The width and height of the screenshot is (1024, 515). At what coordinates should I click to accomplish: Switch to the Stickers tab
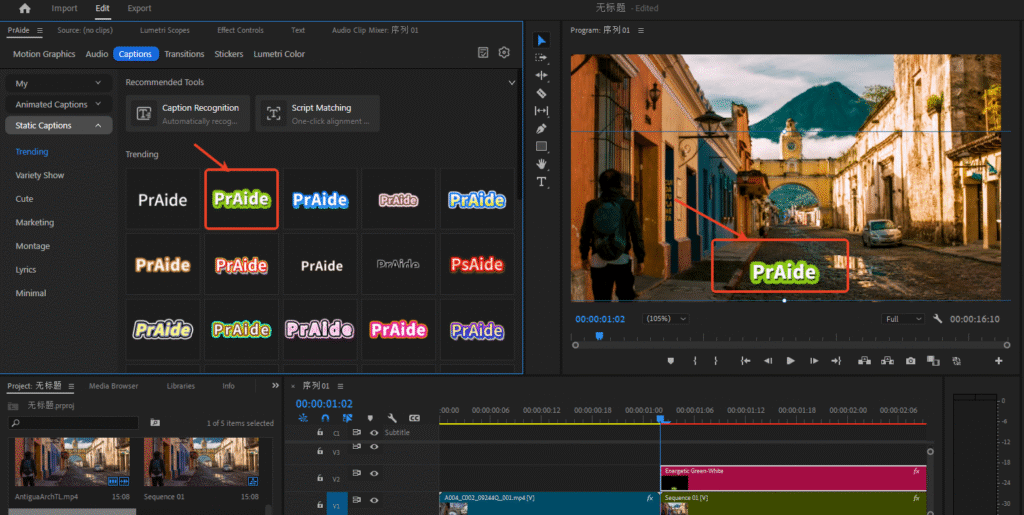[x=228, y=54]
